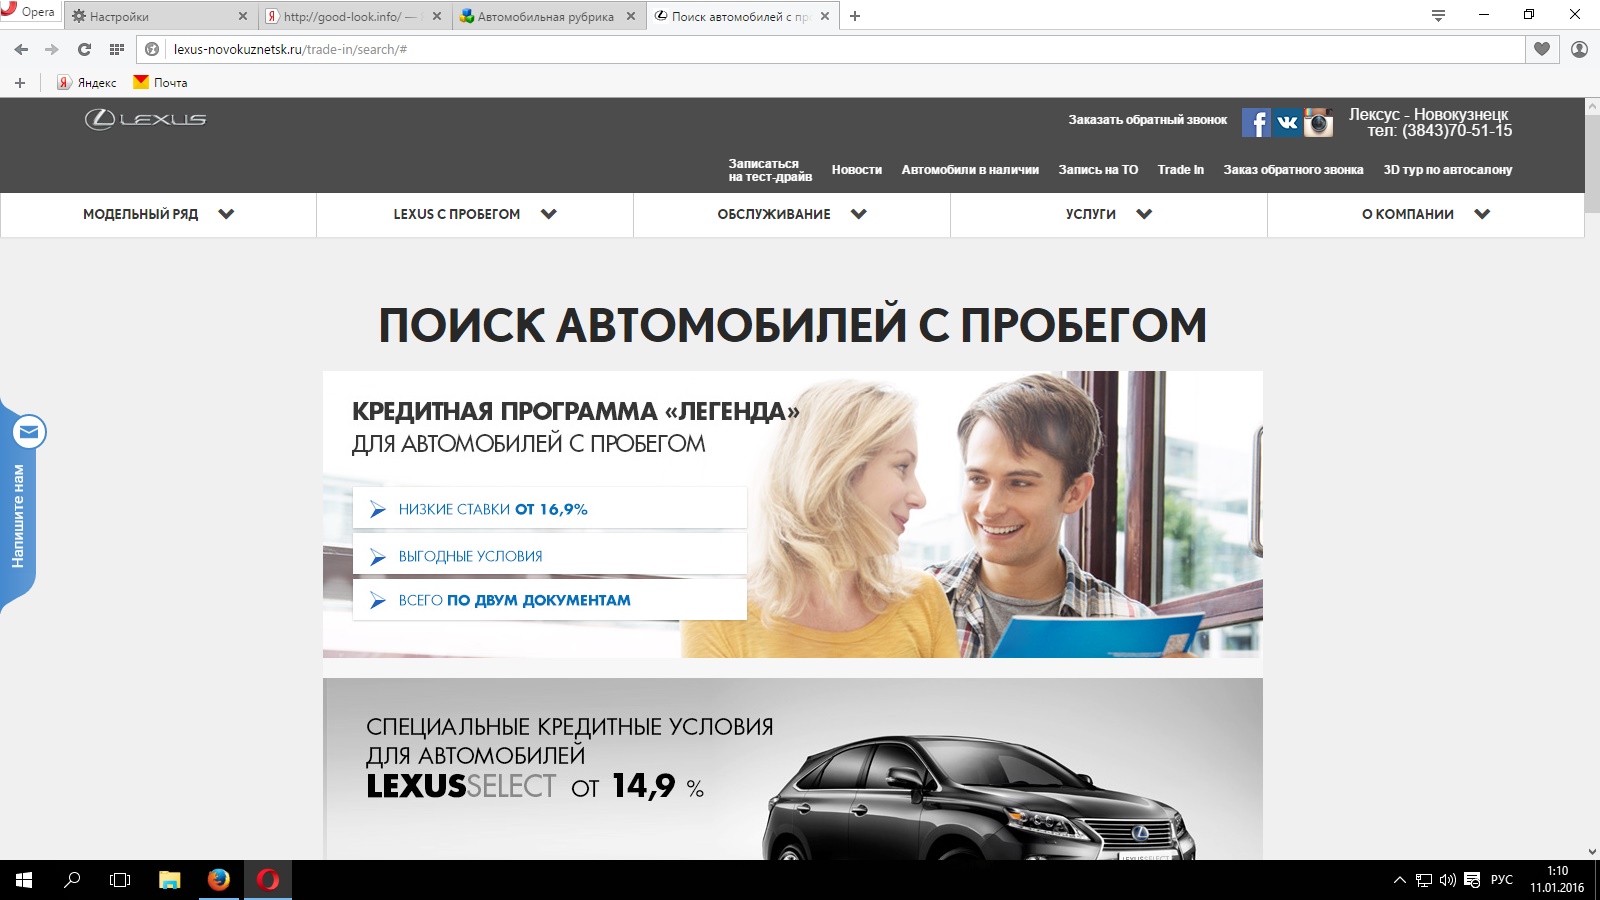
Task: Click the page down scroll arrow
Action: (1592, 852)
